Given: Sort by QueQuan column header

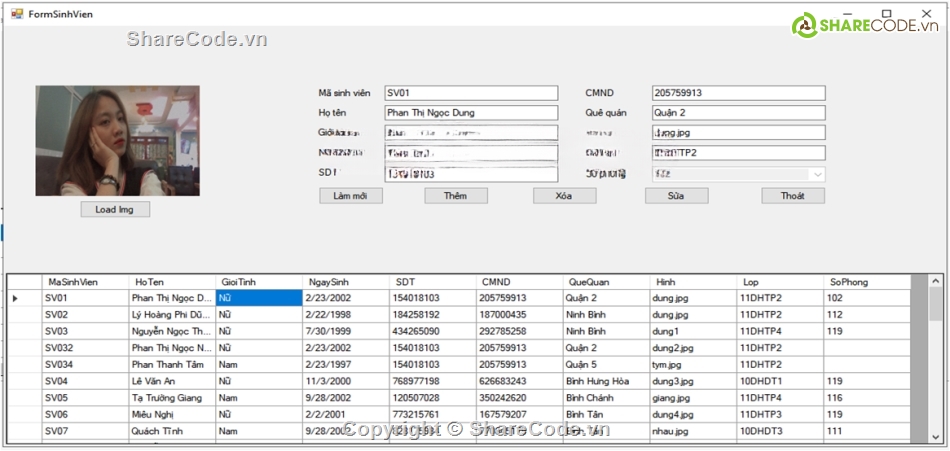Looking at the screenshot, I should point(606,282).
